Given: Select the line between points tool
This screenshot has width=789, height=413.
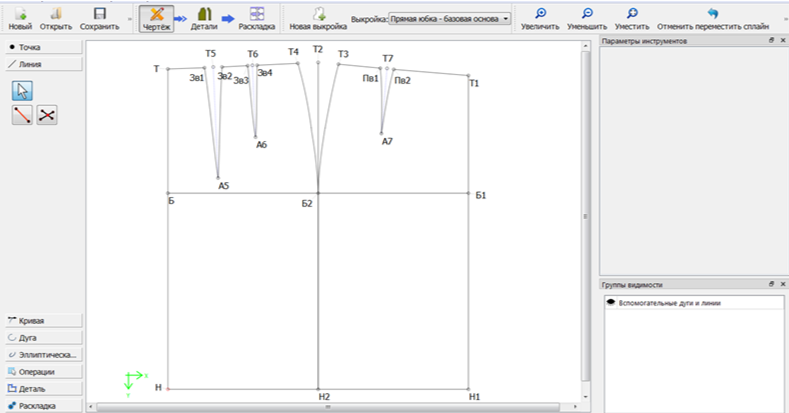Looking at the screenshot, I should point(22,115).
